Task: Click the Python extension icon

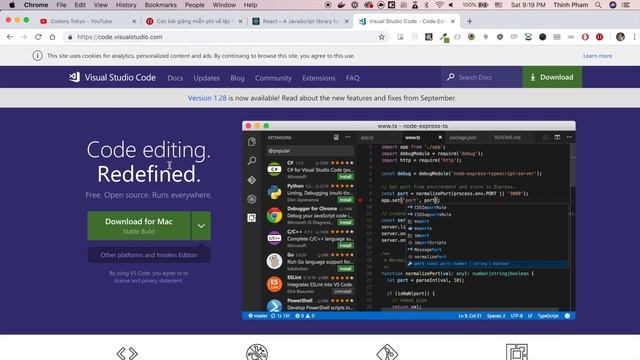Action: click(x=274, y=192)
